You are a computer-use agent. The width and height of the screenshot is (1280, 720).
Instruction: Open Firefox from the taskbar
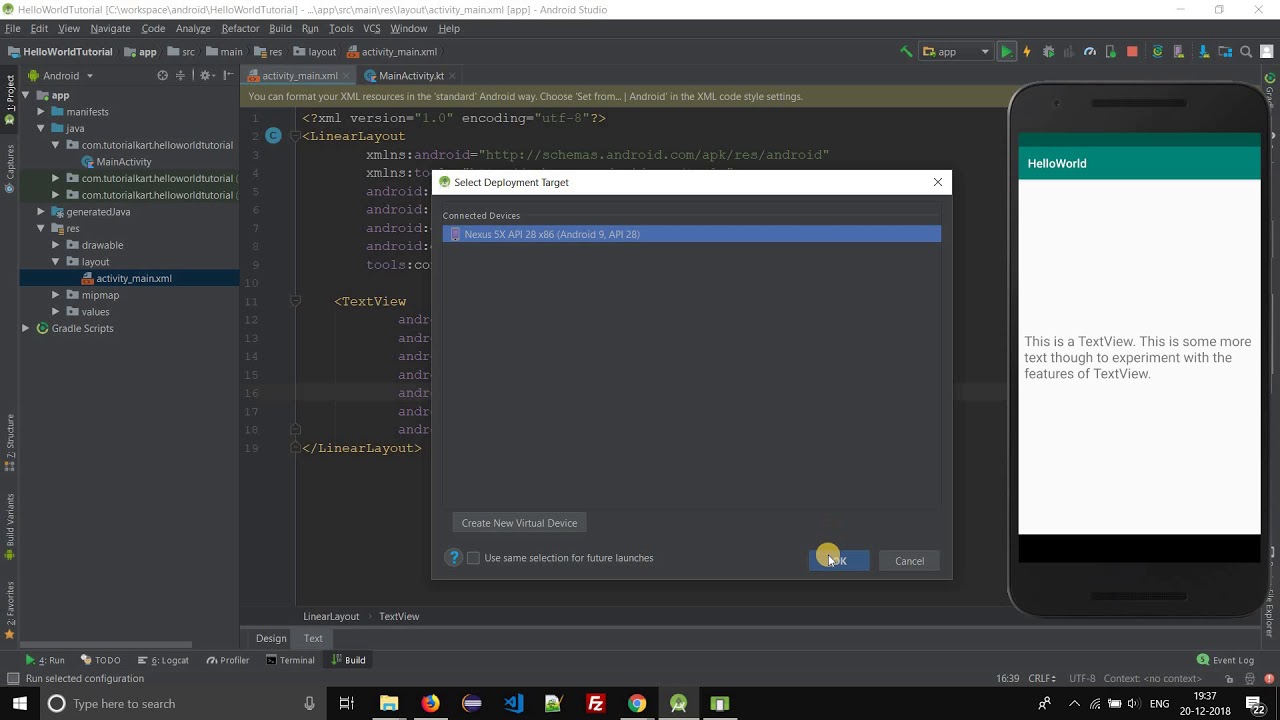pos(430,703)
